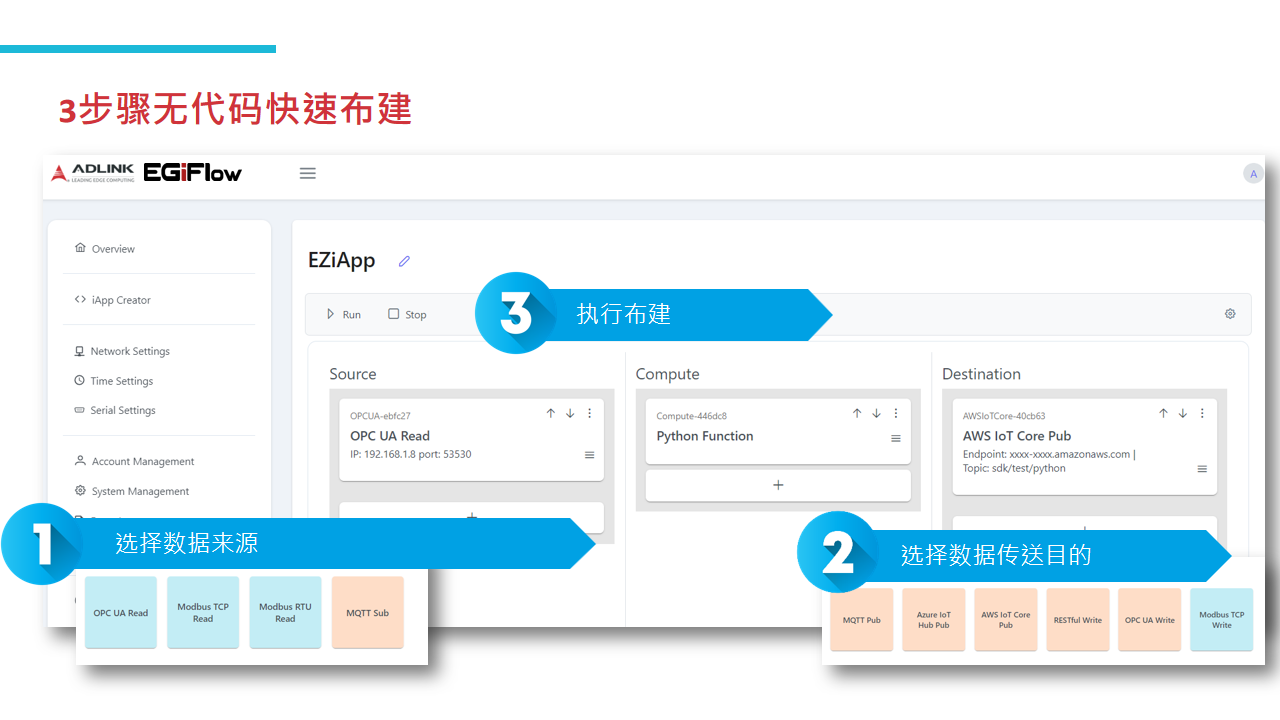Move AWS IoT Core Pub card down

click(x=1182, y=413)
